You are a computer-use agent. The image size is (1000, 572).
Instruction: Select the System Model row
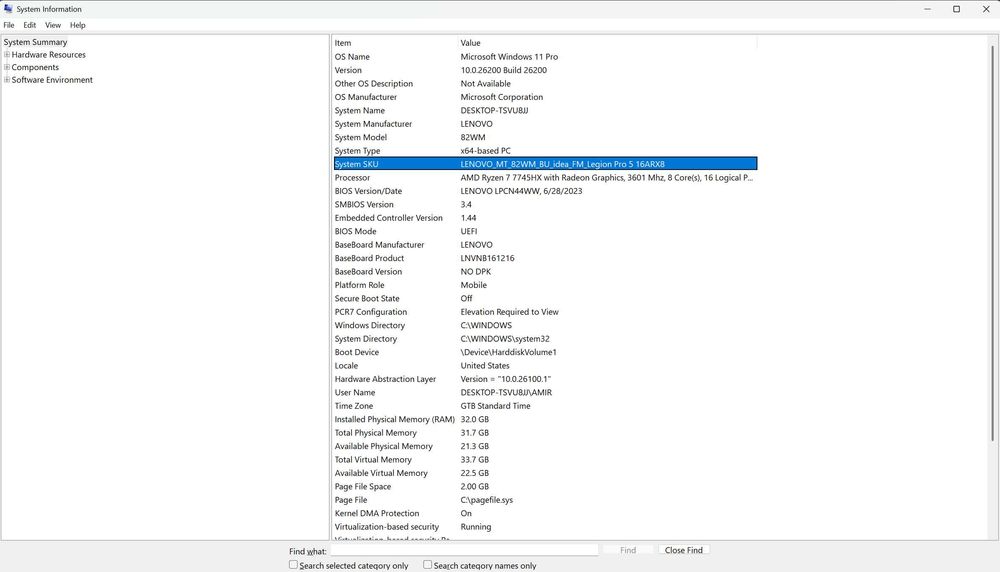[x=545, y=137]
